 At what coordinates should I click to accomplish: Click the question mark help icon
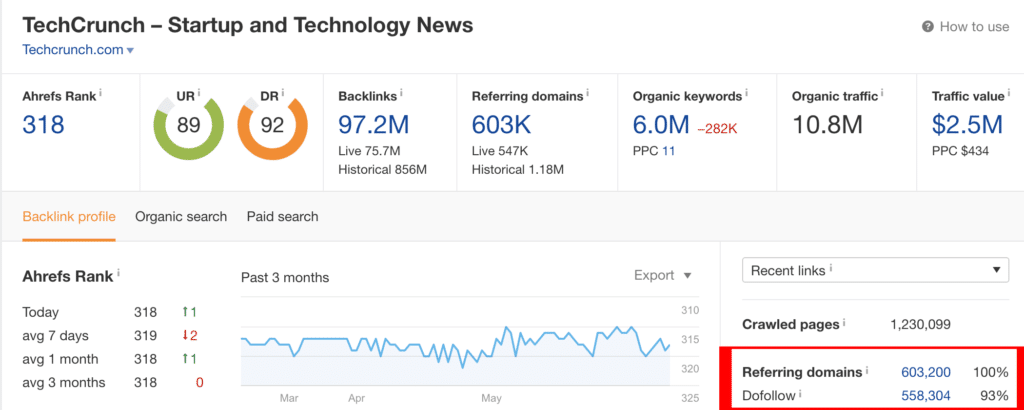tap(927, 27)
